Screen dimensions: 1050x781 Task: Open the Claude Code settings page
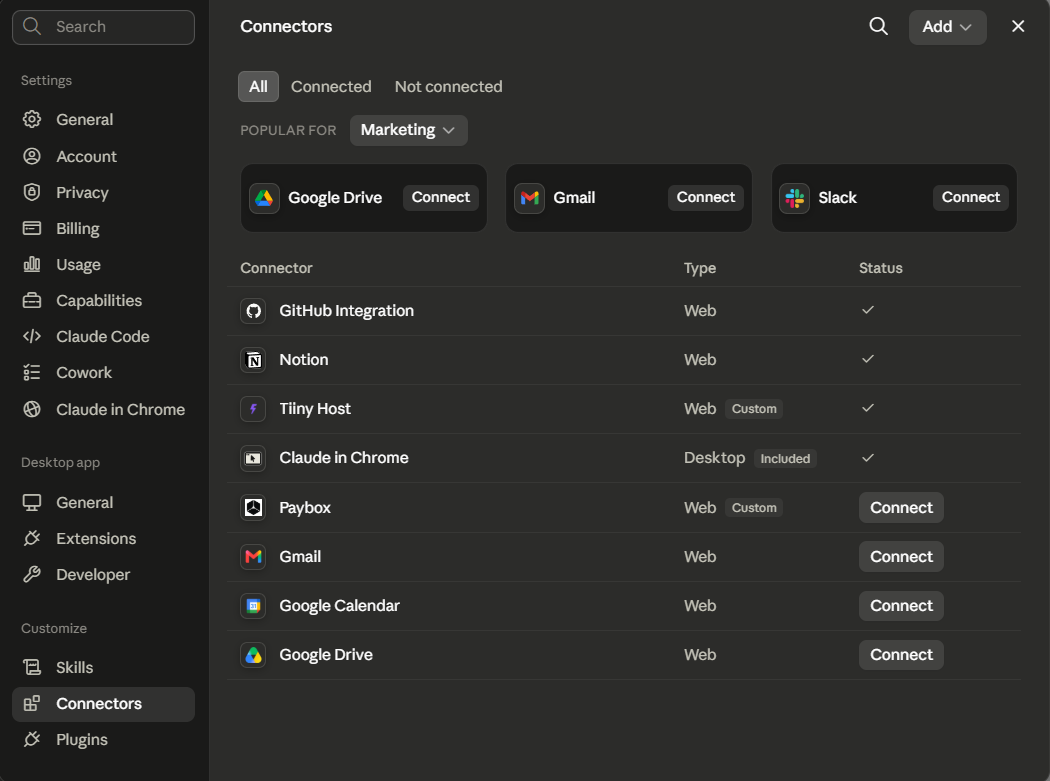[x=103, y=336]
